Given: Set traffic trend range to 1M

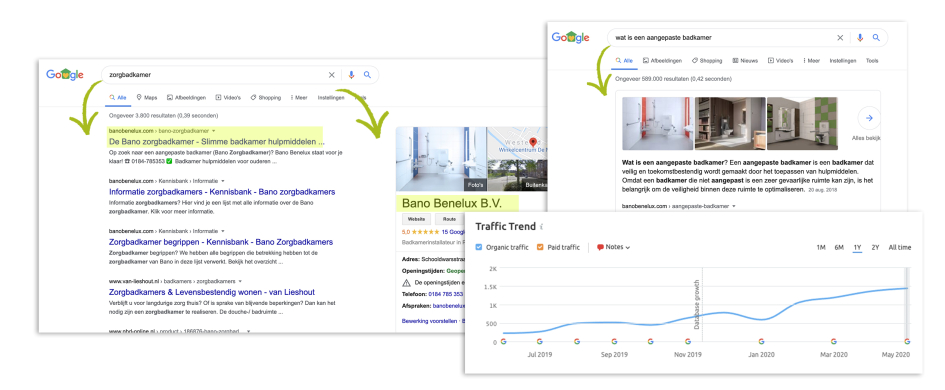Looking at the screenshot, I should (821, 247).
